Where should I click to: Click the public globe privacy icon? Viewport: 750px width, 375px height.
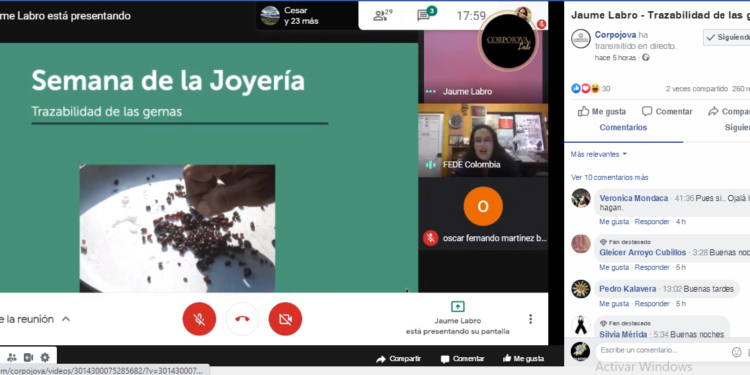click(646, 57)
